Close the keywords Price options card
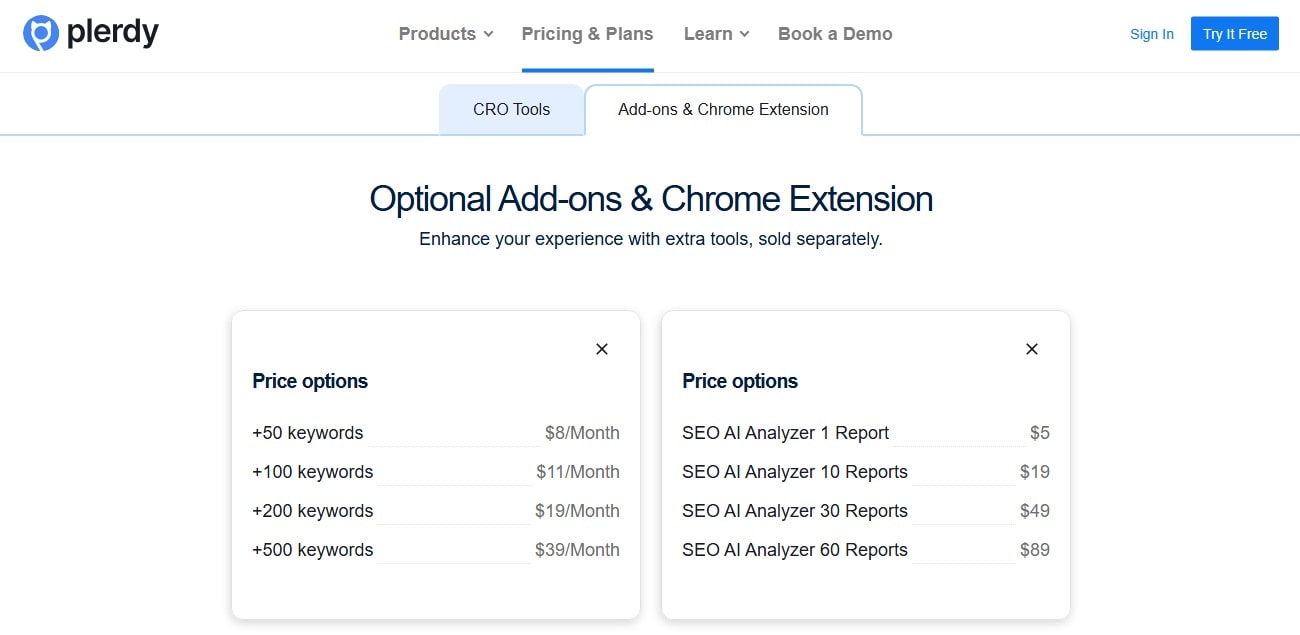The width and height of the screenshot is (1300, 635). click(x=602, y=349)
